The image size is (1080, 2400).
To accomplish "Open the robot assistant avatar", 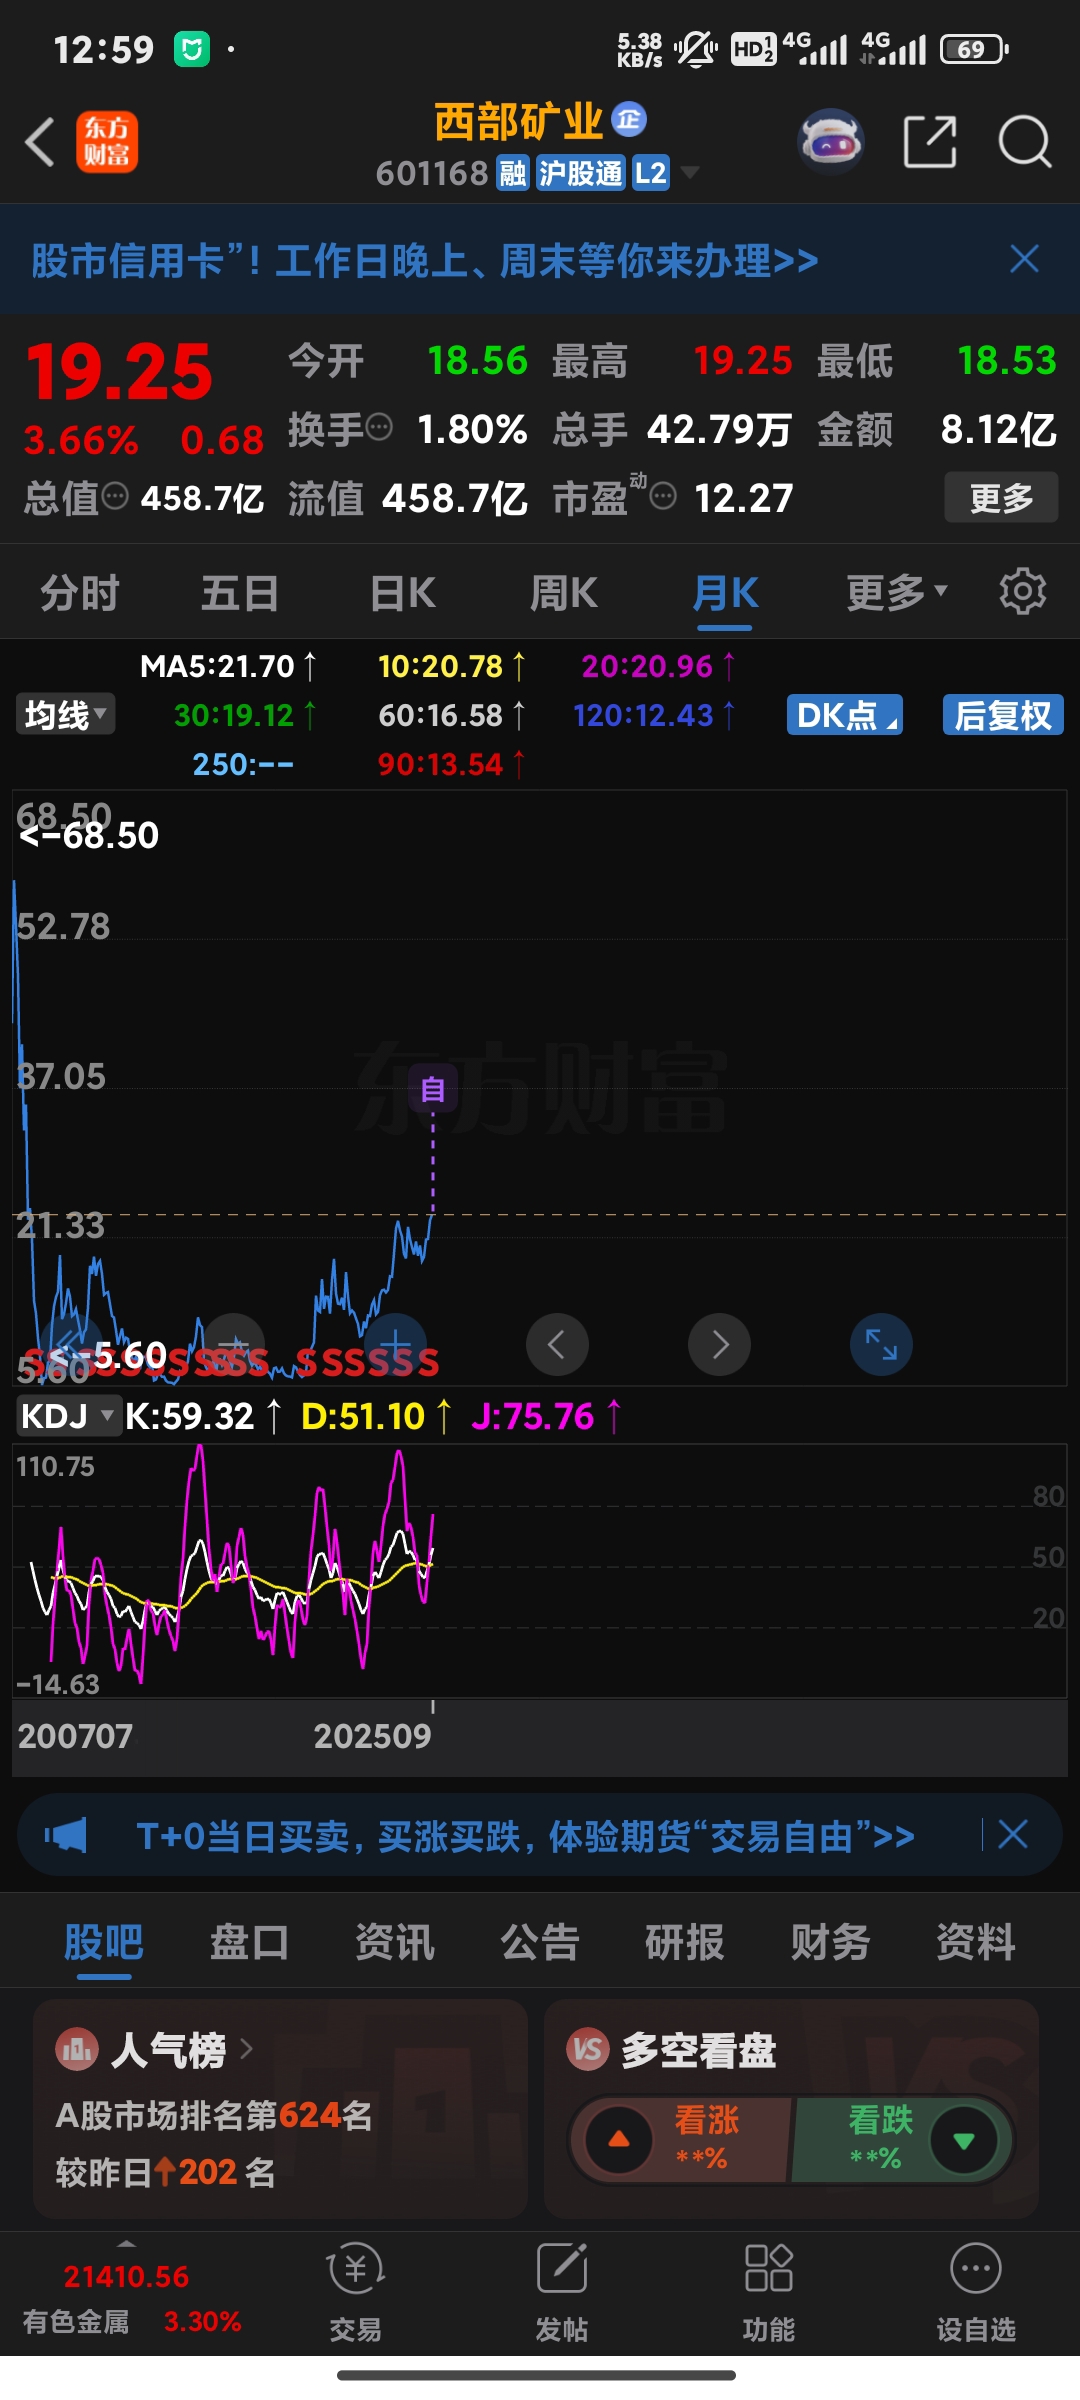I will [x=830, y=141].
